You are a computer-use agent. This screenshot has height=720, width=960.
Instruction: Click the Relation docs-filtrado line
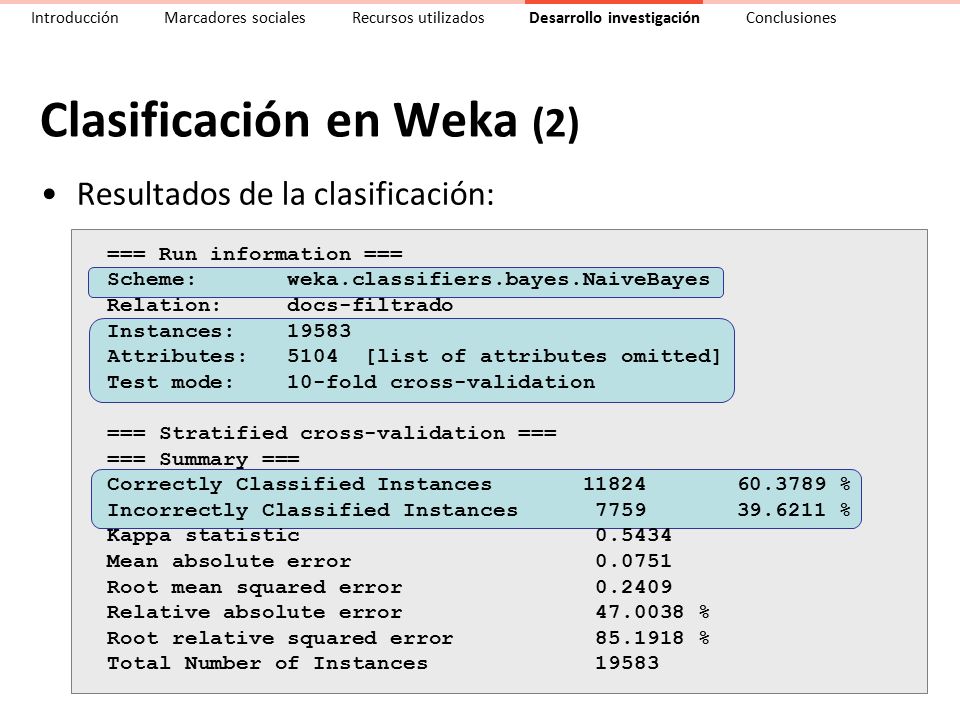coord(280,305)
